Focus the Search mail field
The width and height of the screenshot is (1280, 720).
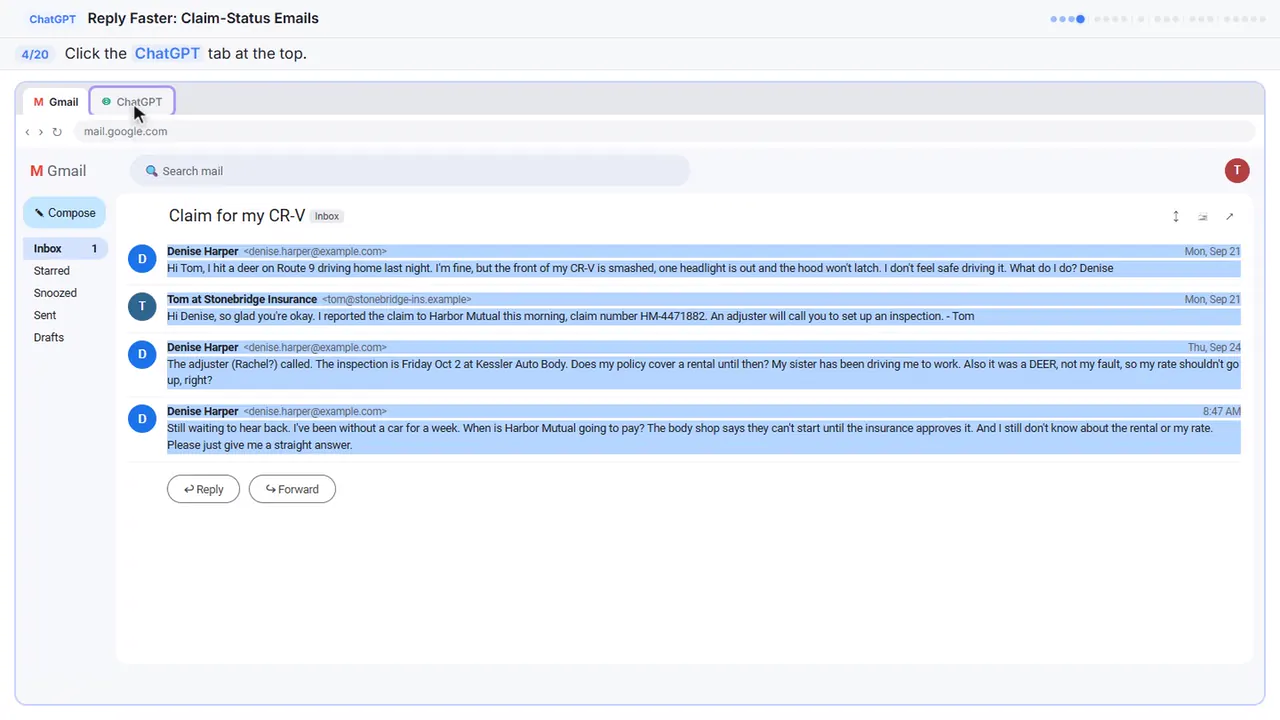click(x=410, y=171)
